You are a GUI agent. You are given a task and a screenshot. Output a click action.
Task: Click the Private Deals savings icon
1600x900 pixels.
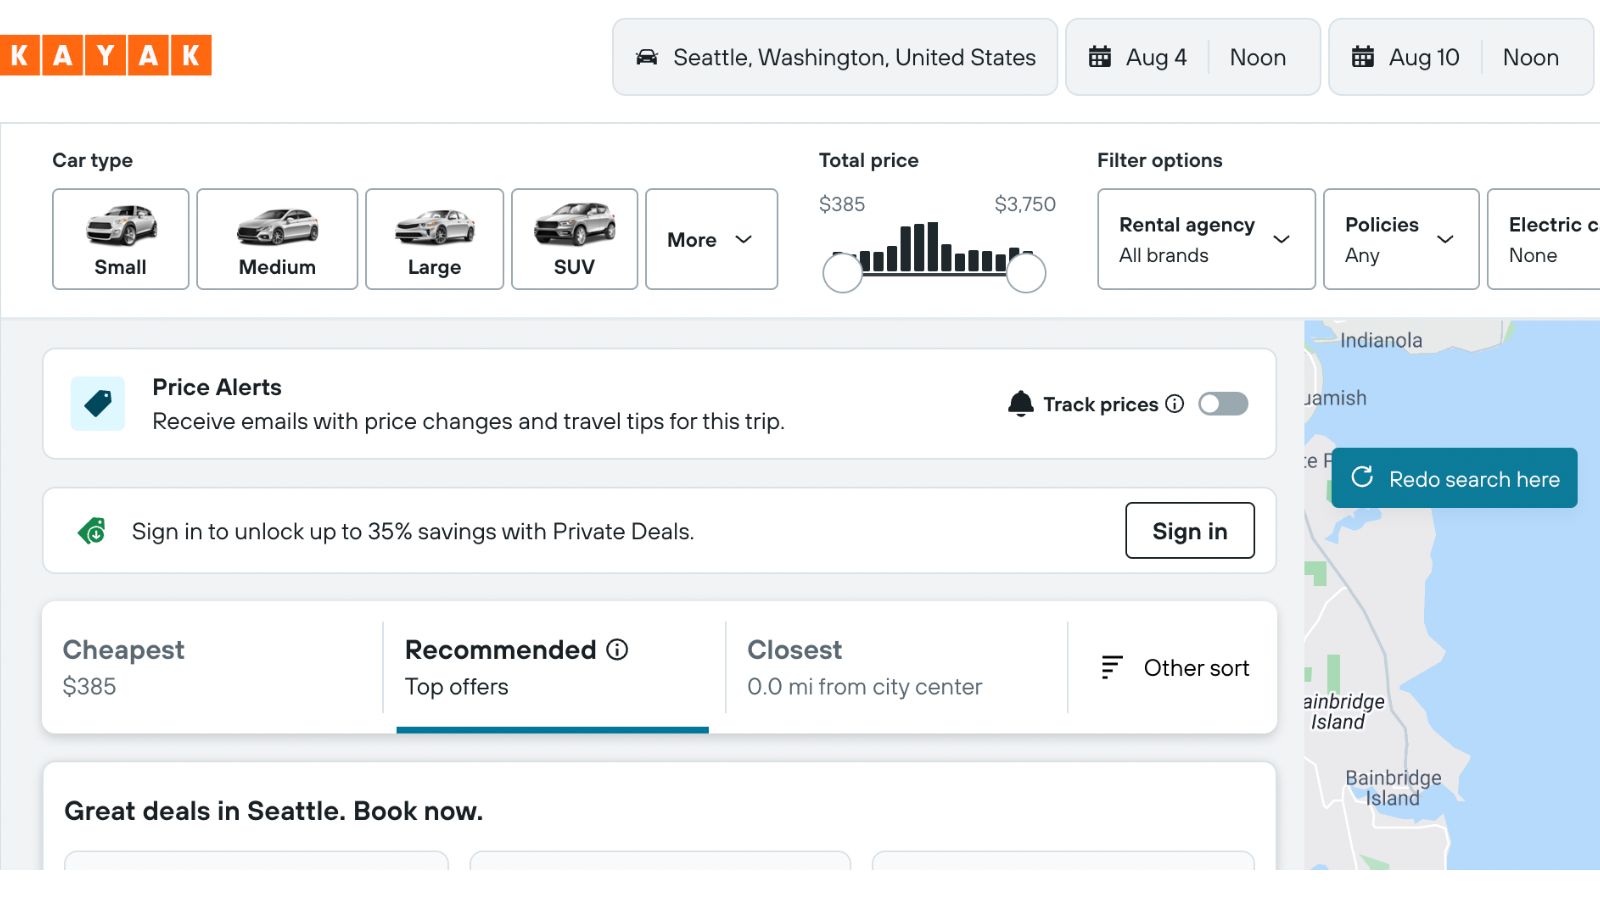pos(94,531)
